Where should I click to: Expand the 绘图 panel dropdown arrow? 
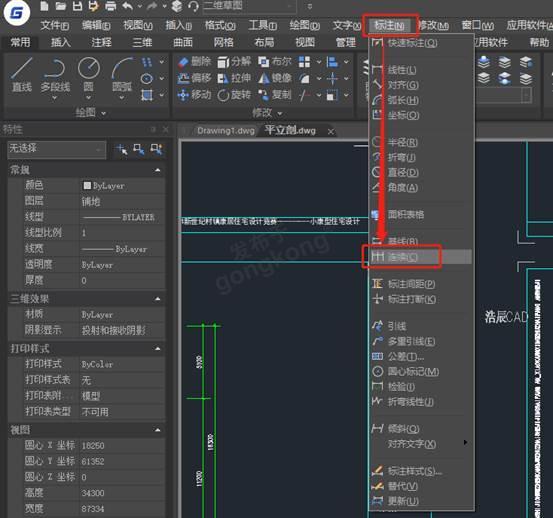click(104, 113)
